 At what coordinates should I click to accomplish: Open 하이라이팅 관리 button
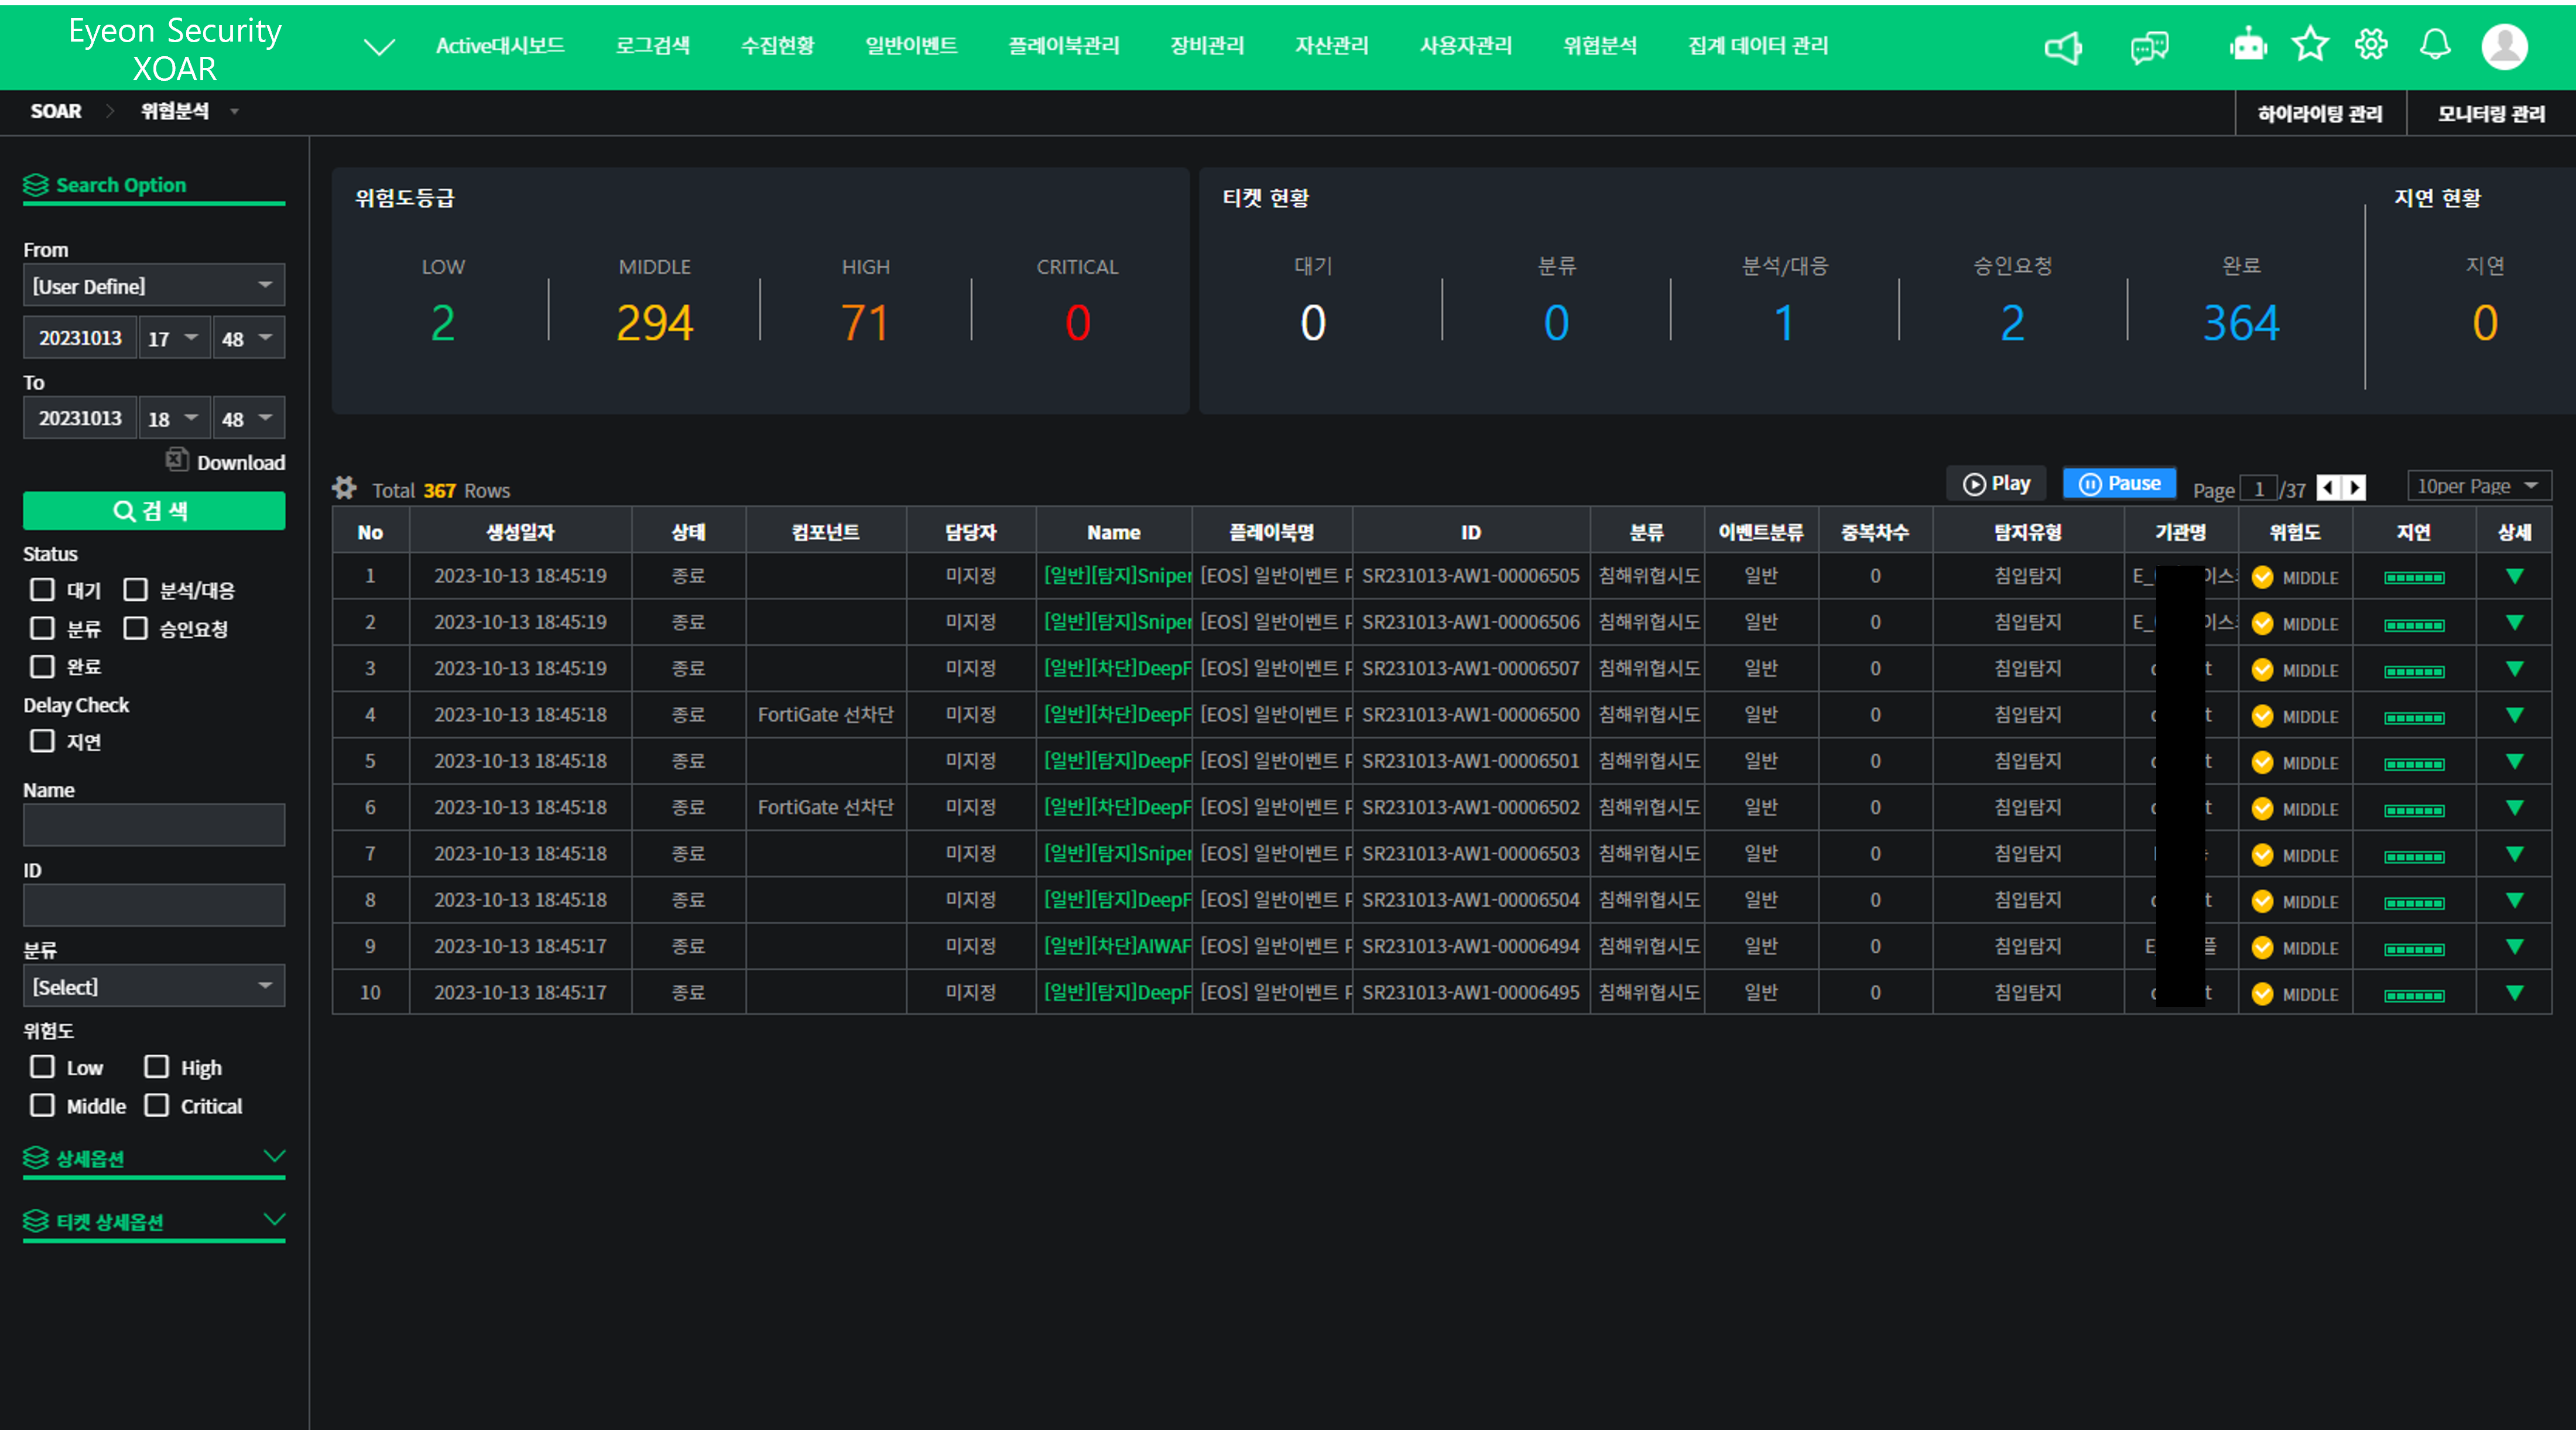tap(2320, 113)
